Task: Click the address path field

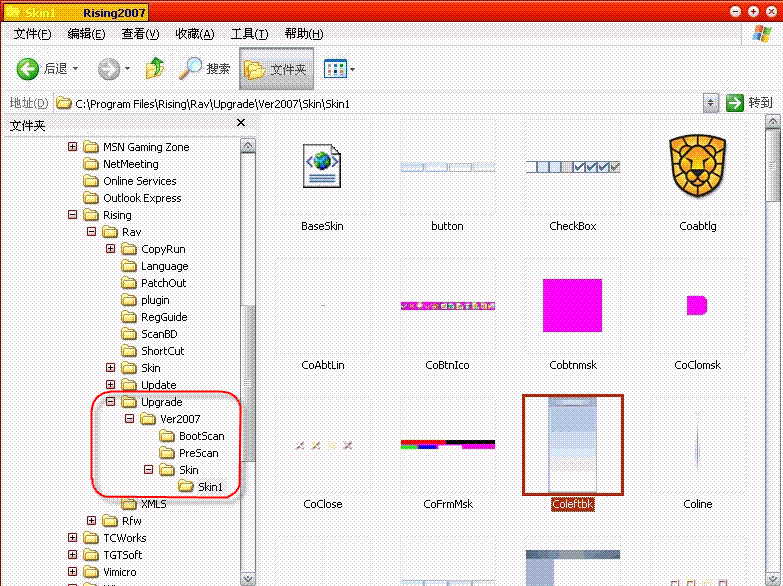Action: click(378, 103)
